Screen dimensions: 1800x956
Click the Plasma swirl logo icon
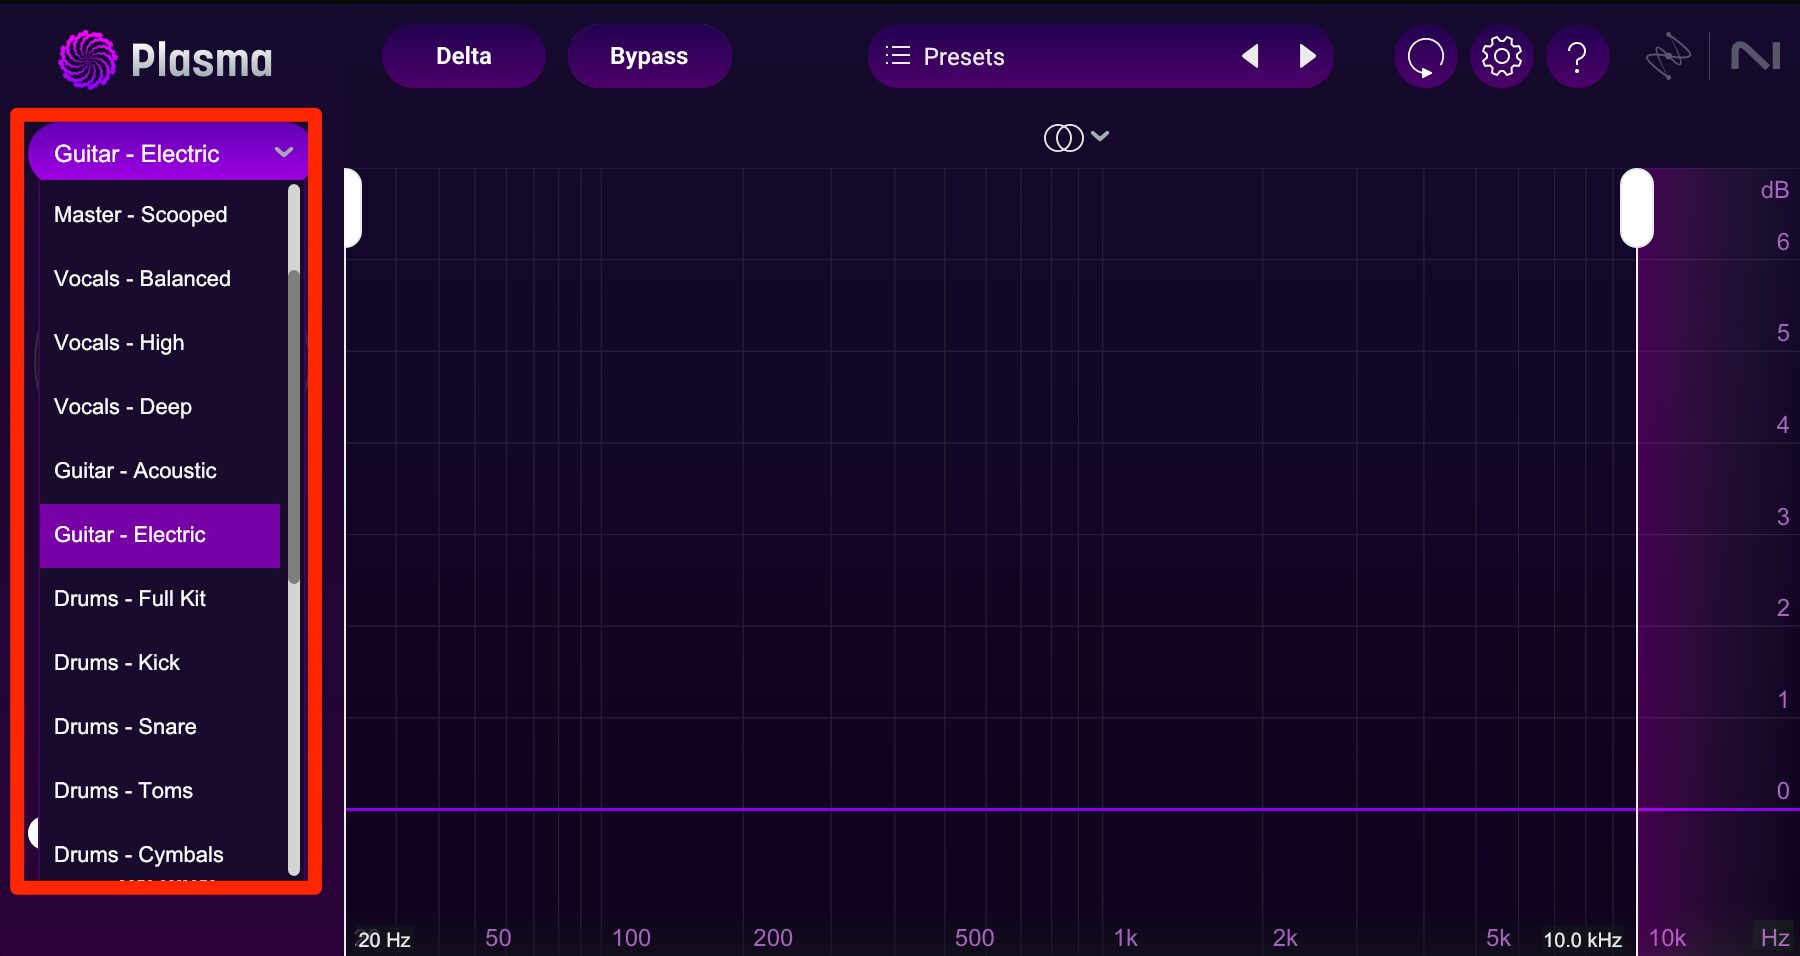coord(88,59)
